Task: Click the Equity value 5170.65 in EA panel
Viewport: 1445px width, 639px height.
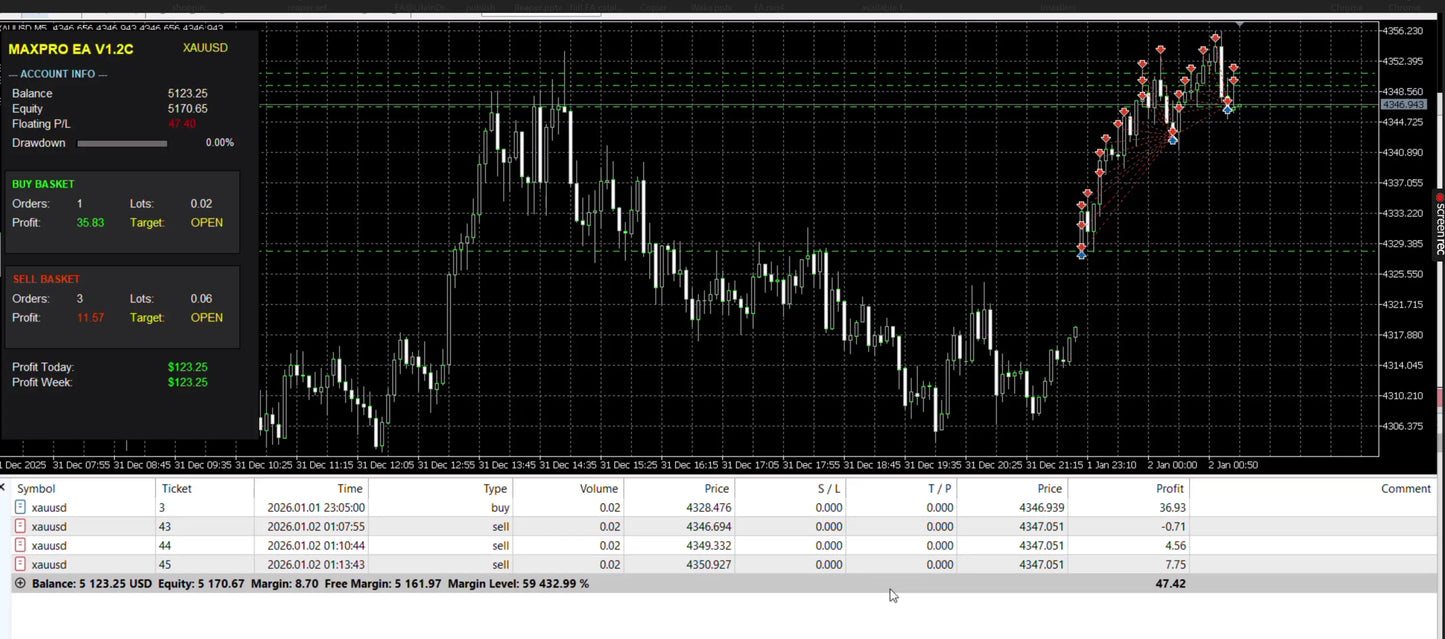Action: point(188,109)
